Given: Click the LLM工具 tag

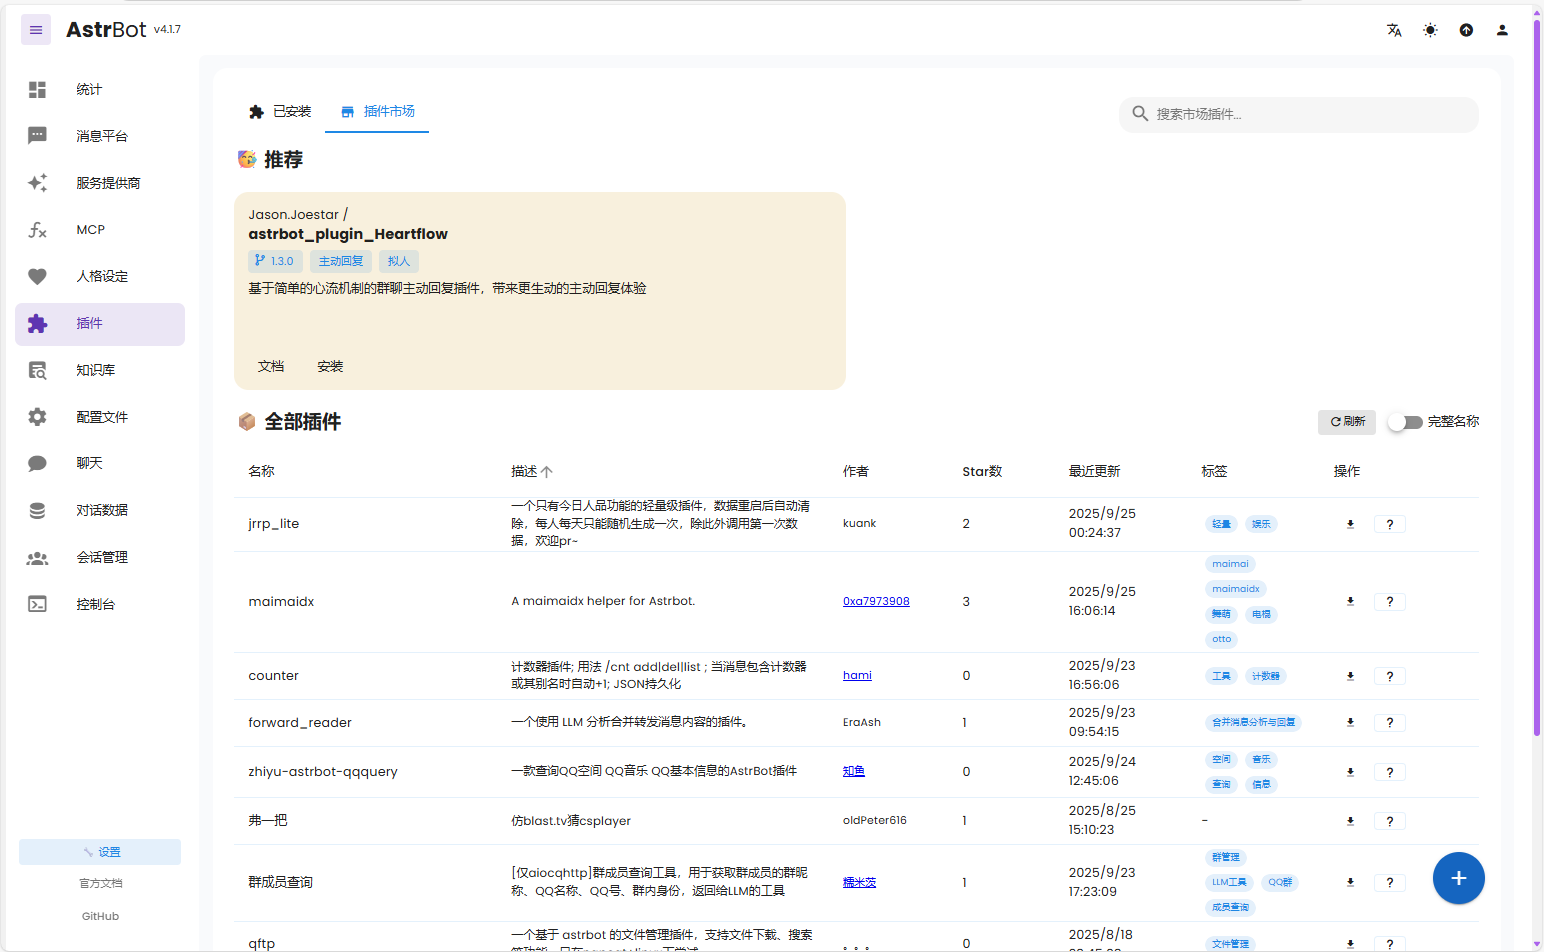Looking at the screenshot, I should 1229,882.
